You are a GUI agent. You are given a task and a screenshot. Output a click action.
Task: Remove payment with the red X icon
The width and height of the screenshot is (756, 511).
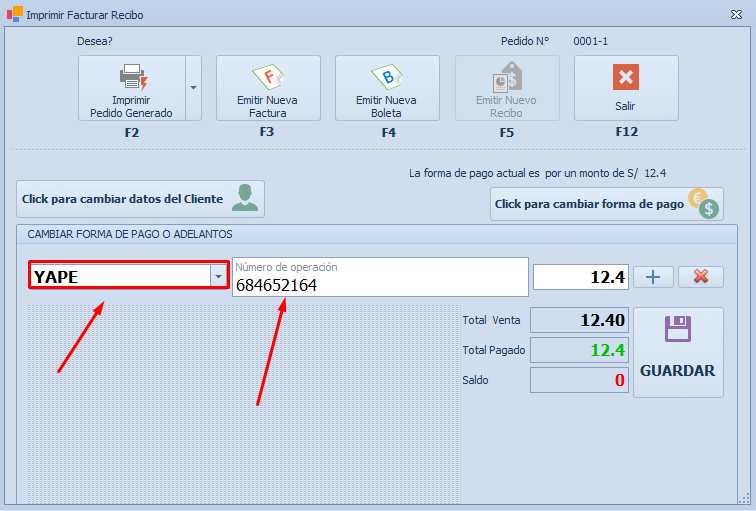coord(701,277)
